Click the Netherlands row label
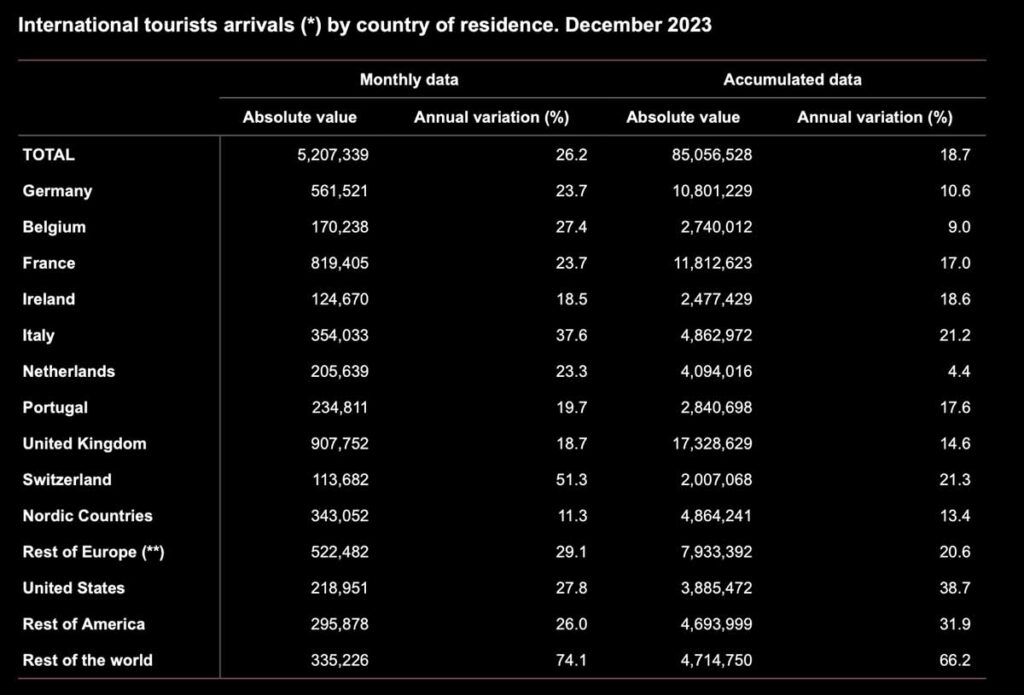Viewport: 1024px width, 695px height. 69,371
